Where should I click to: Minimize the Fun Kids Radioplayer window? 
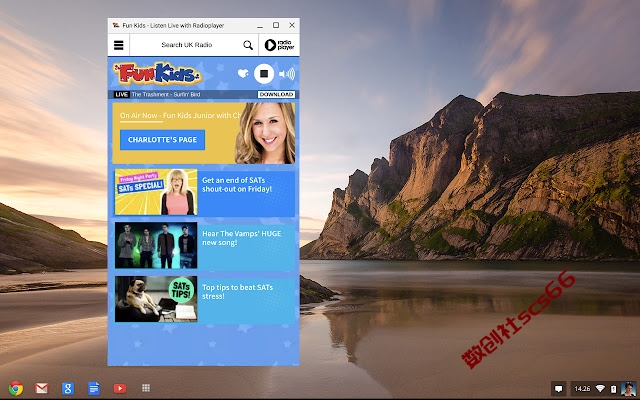coord(260,25)
